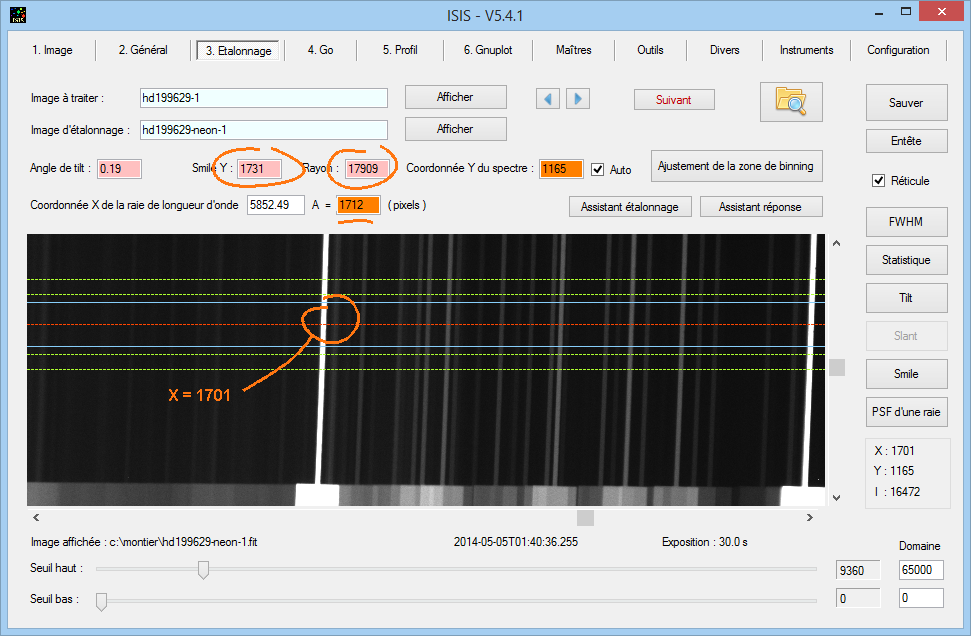971x636 pixels.
Task: Click the horizontal scrollbar right arrow
Action: pyautogui.click(x=810, y=517)
